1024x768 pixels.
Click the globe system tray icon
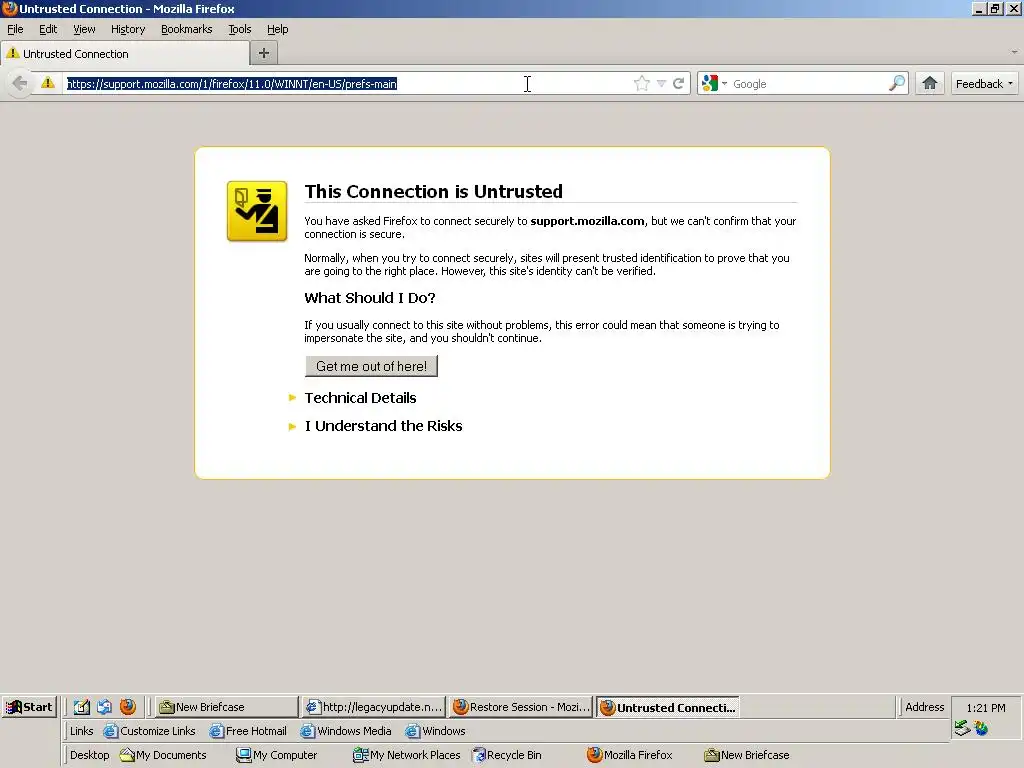(x=981, y=728)
